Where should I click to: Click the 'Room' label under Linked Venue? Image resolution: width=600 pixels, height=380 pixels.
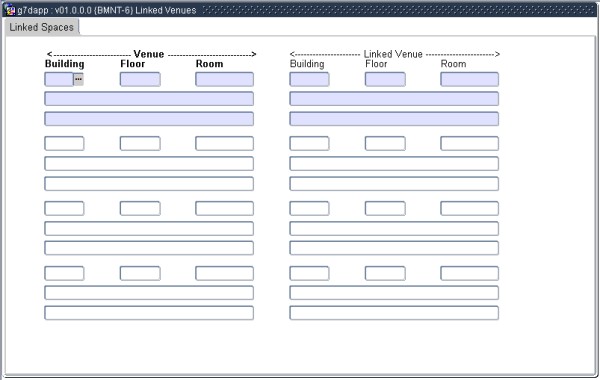coord(453,64)
